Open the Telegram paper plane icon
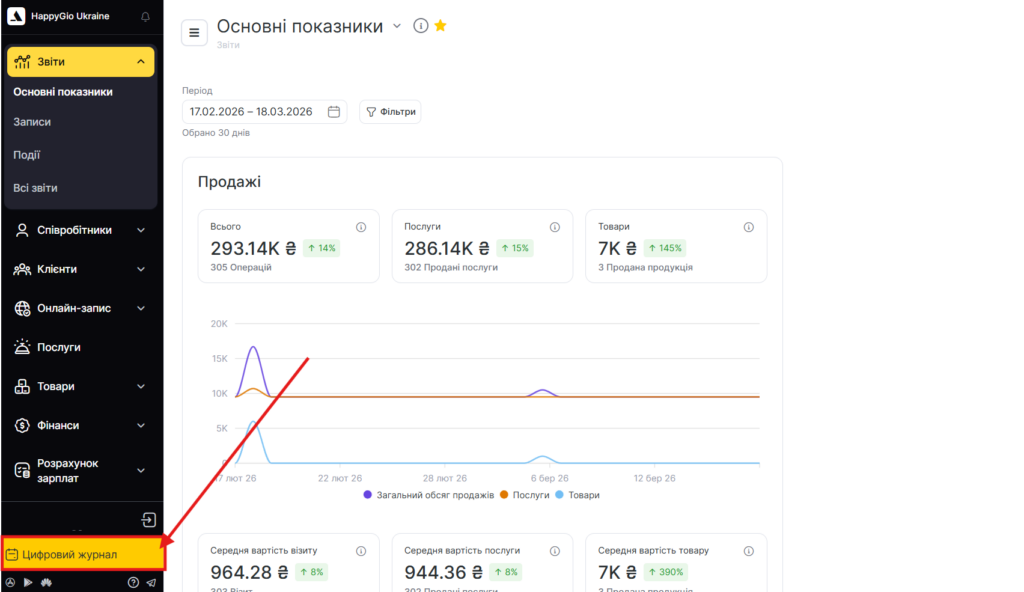The width and height of the screenshot is (1024, 592). coord(151,582)
